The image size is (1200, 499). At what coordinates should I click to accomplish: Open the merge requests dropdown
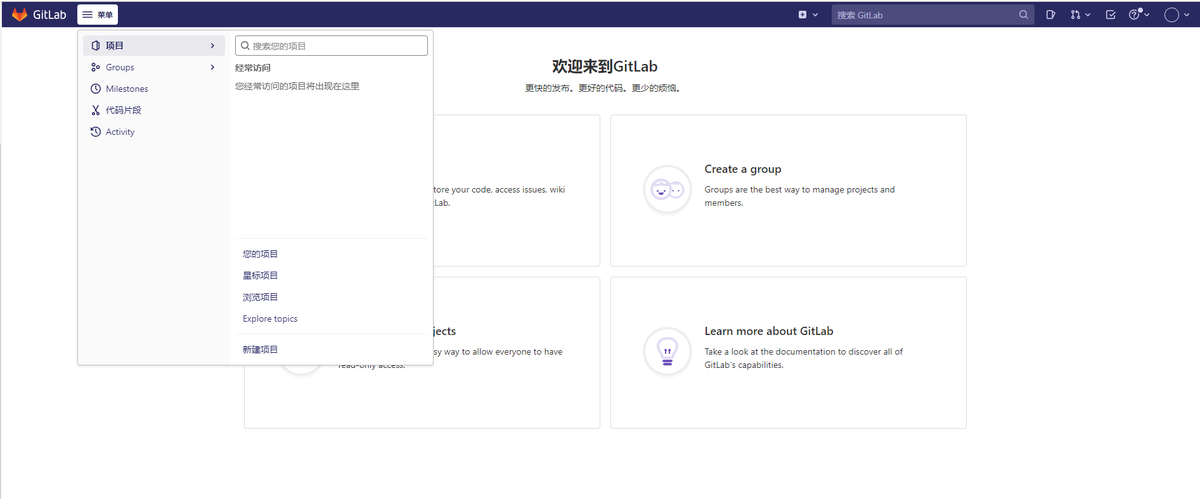[1080, 15]
